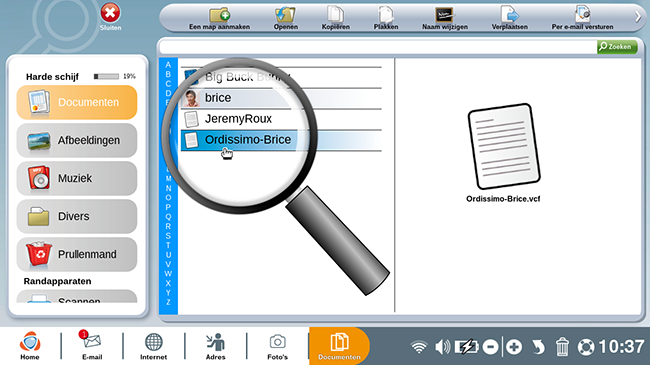This screenshot has height=365, width=650.
Task: Move file with Verplaatsen icon
Action: tap(509, 14)
